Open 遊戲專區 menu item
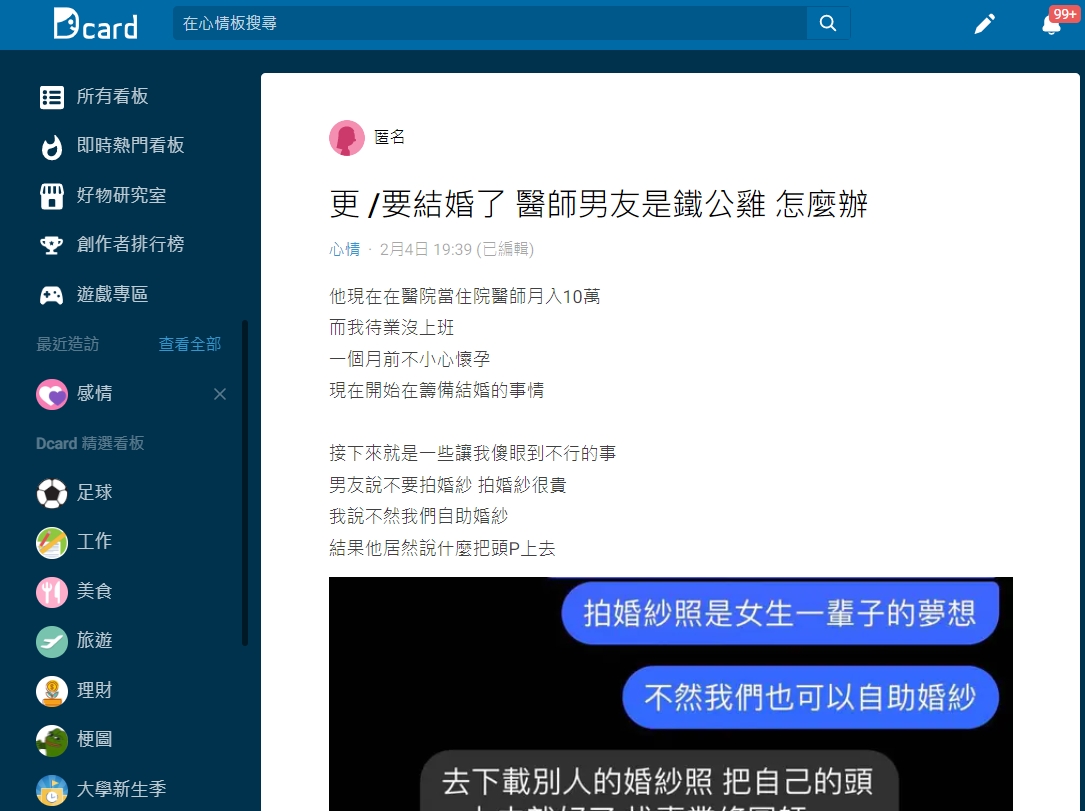The height and width of the screenshot is (811, 1085). 112,295
